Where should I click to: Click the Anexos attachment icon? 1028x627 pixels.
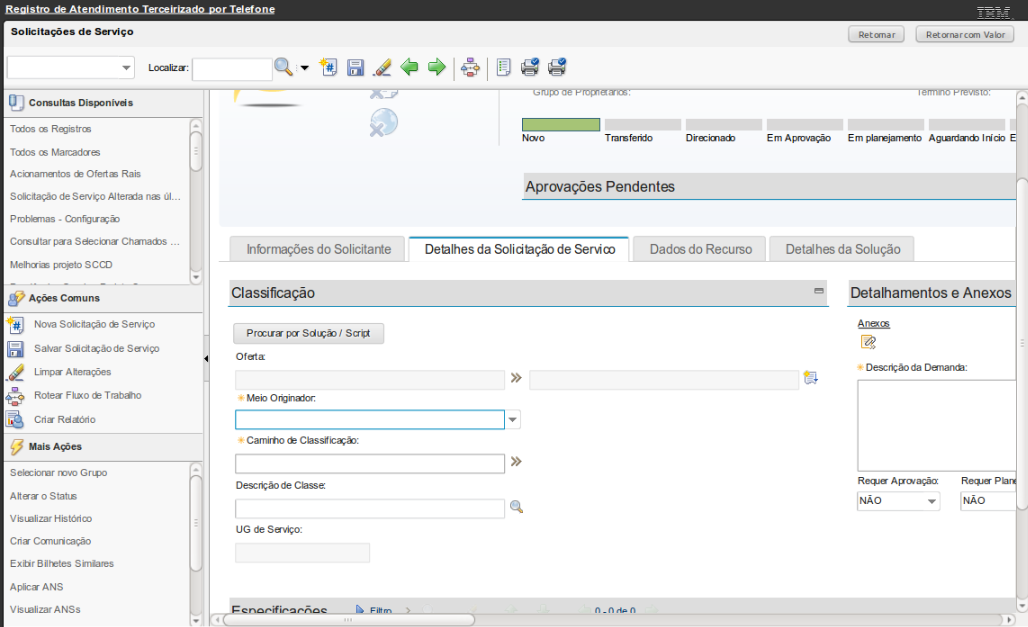tap(869, 342)
